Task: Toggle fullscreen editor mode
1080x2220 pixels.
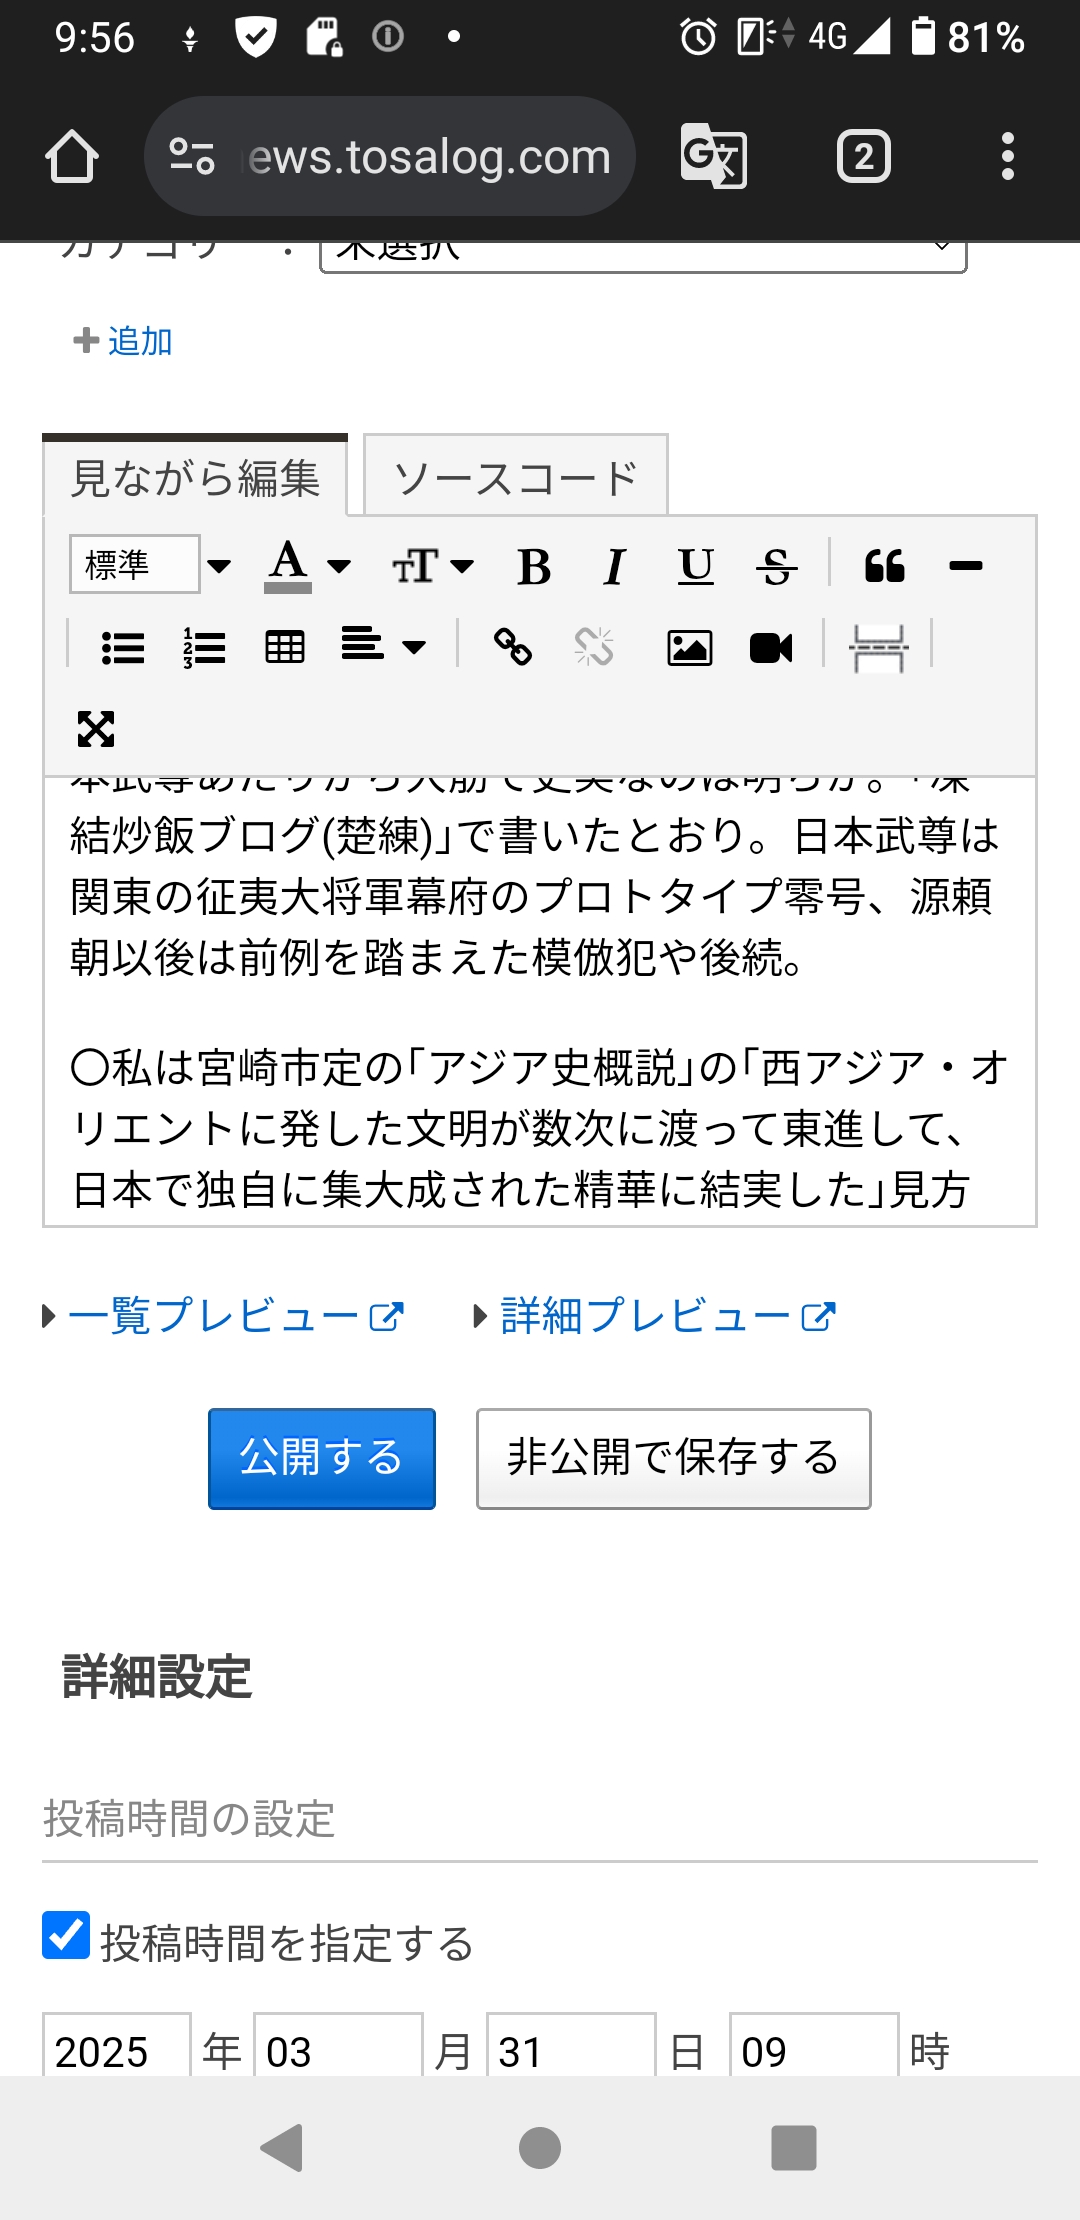Action: coord(96,729)
